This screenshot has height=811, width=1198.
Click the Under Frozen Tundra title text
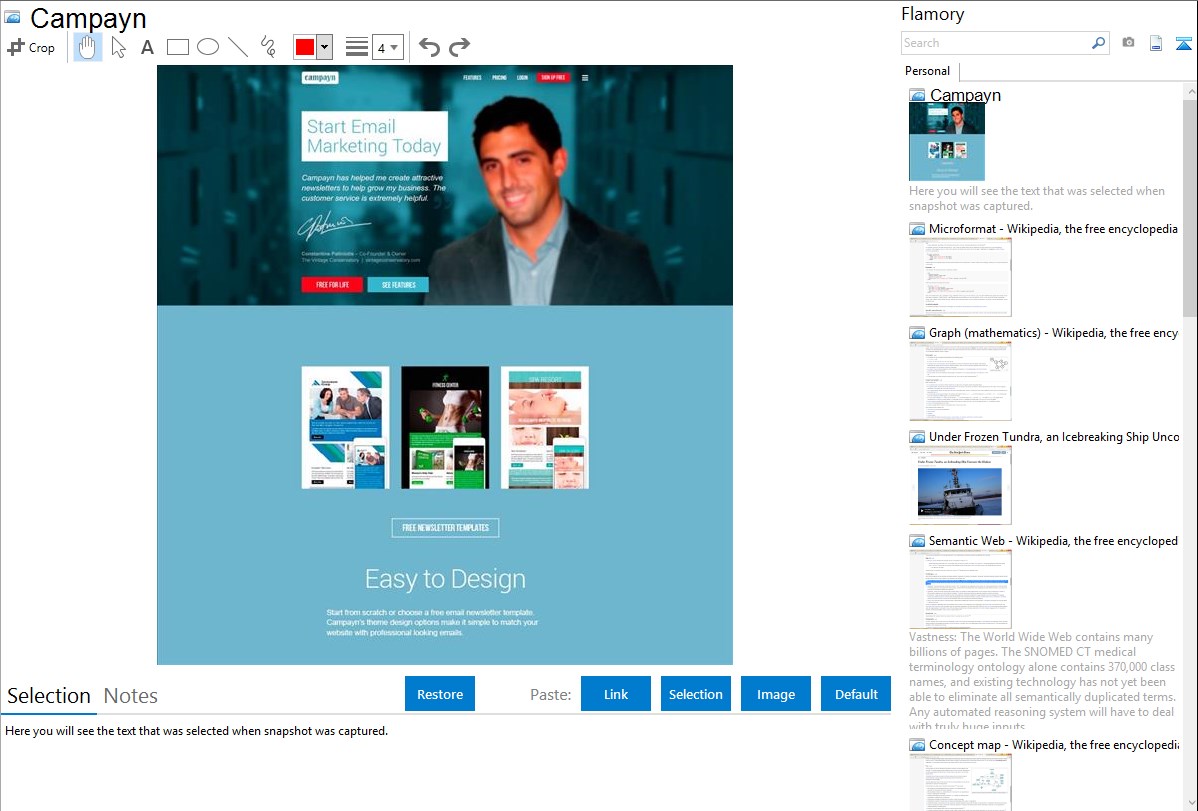point(1054,436)
